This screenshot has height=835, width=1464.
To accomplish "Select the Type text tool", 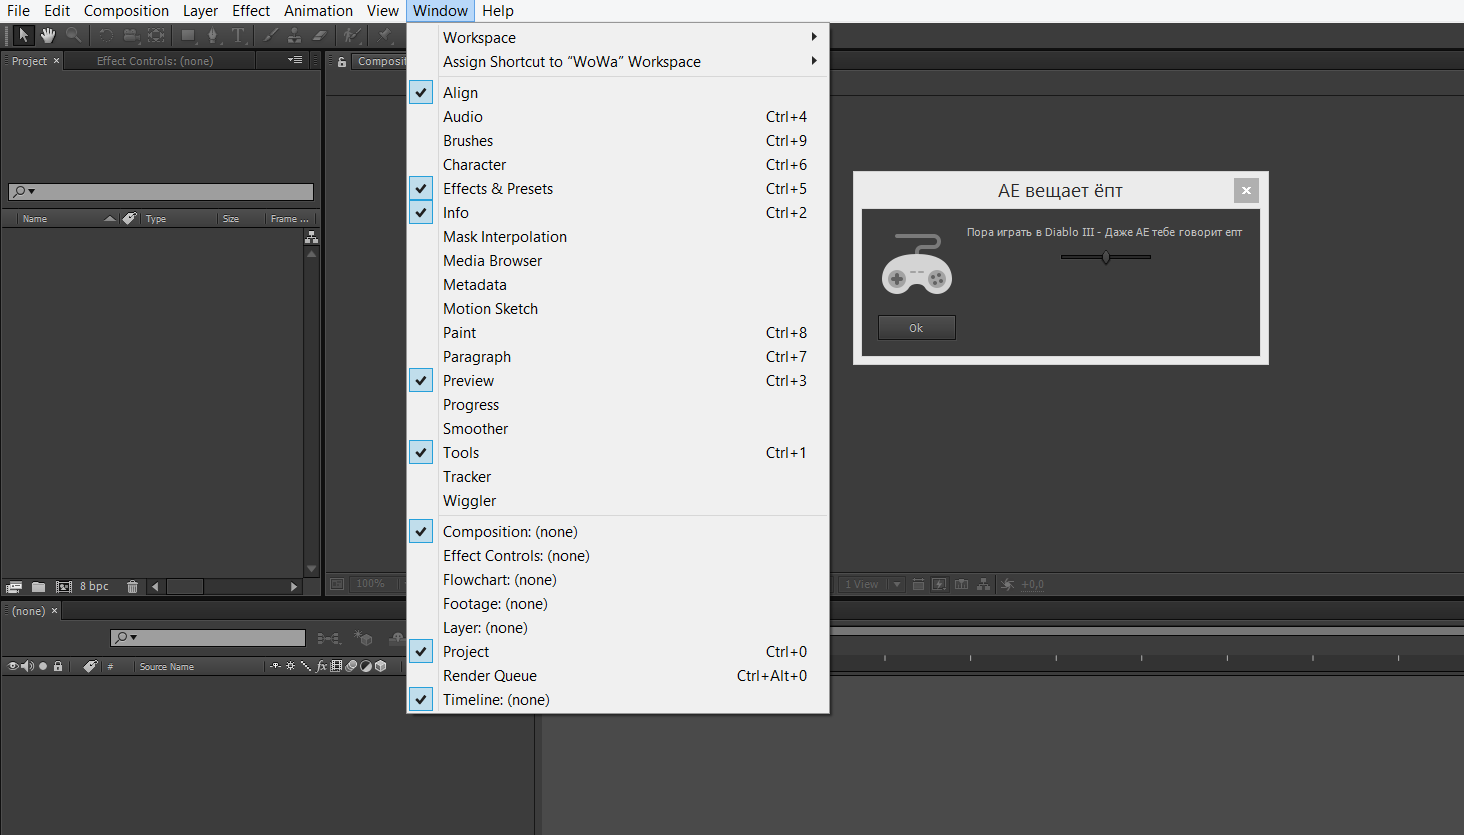I will [x=238, y=35].
